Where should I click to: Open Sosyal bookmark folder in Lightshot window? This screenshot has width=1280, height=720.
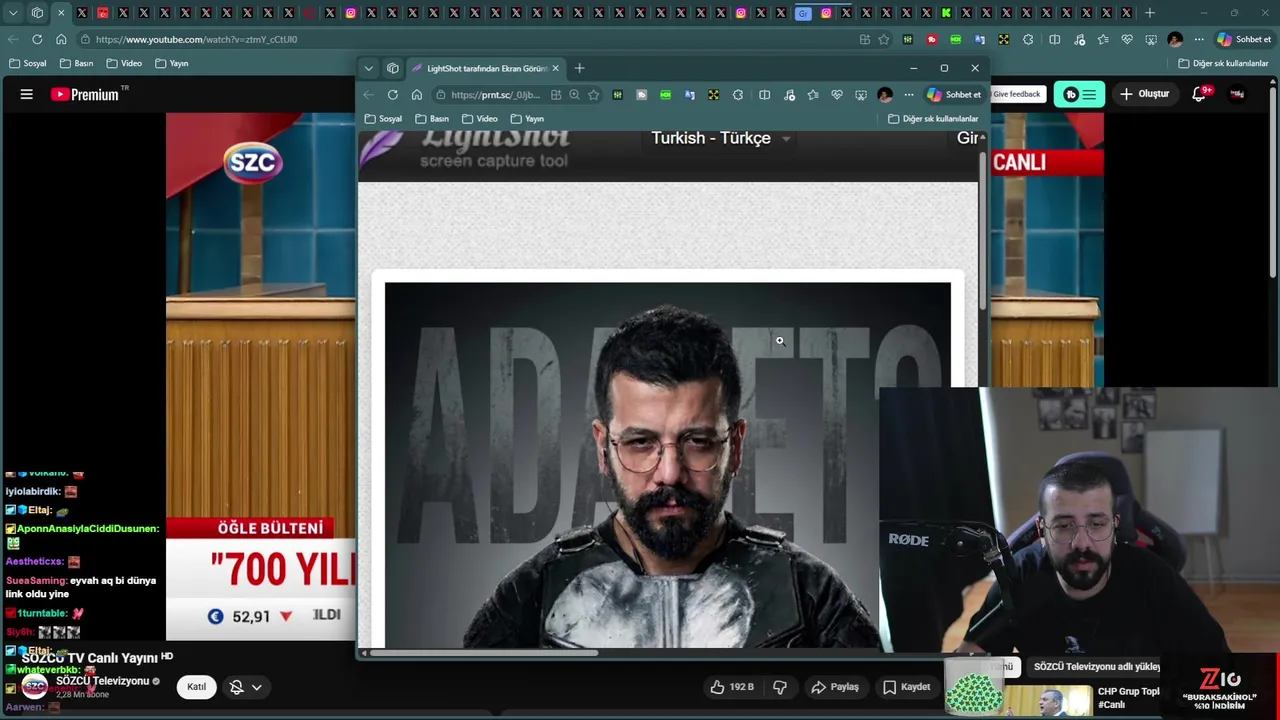click(x=383, y=118)
